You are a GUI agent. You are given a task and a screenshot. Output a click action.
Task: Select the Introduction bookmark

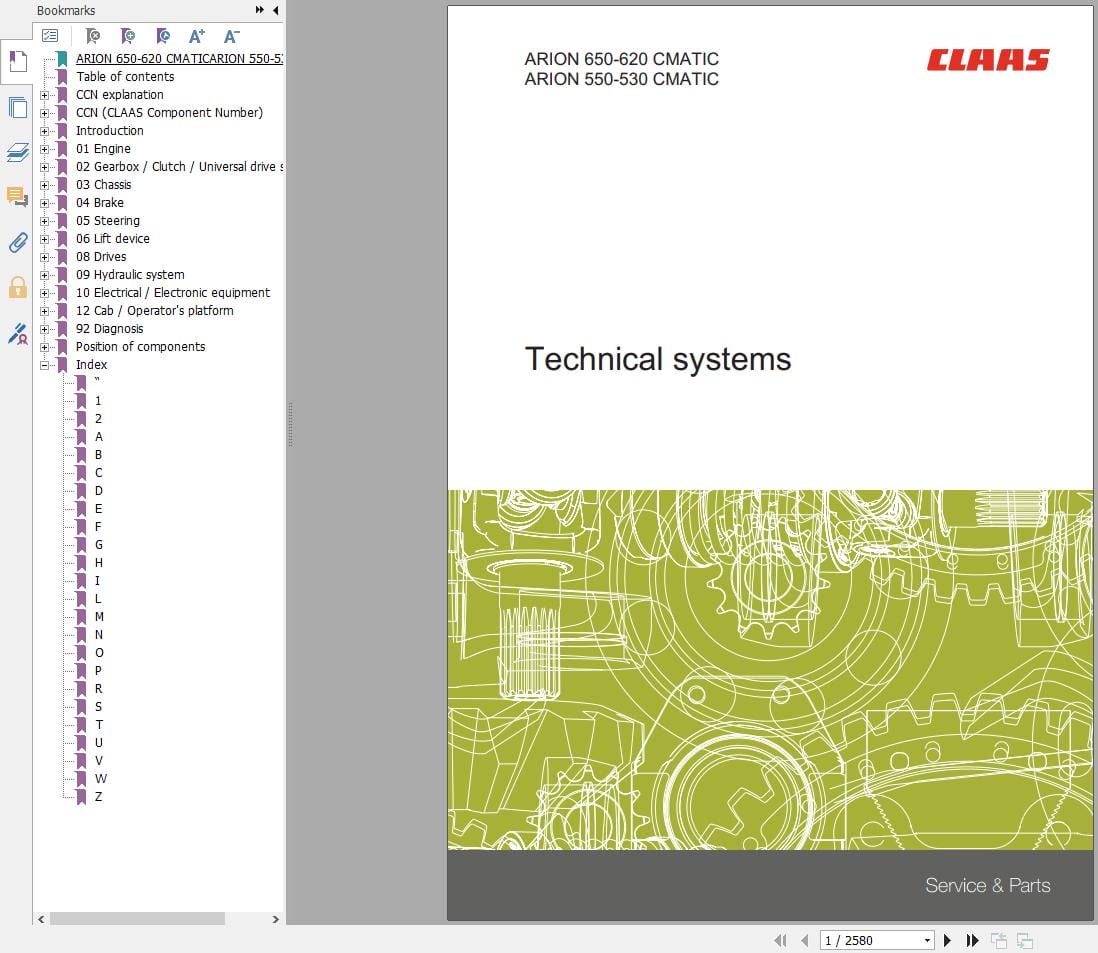click(x=110, y=130)
